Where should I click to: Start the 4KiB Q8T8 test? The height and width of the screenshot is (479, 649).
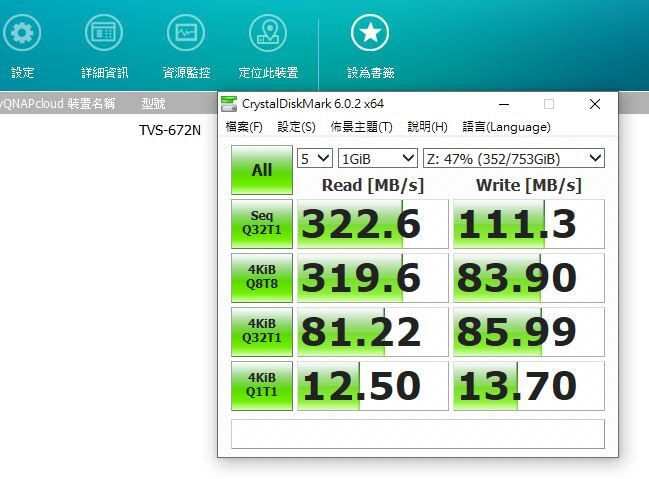coord(261,277)
